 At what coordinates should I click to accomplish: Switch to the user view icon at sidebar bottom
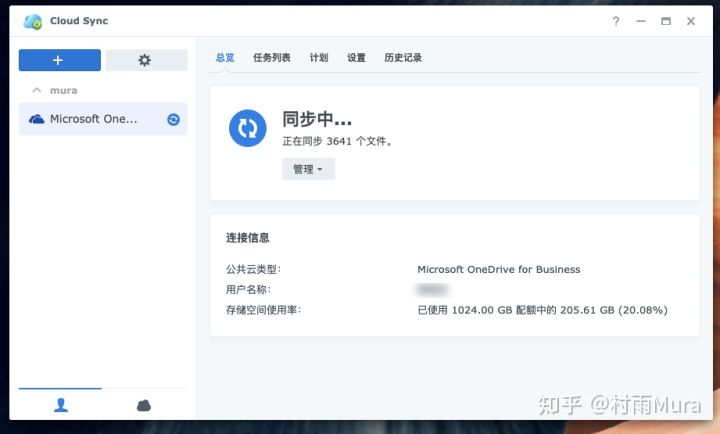click(x=61, y=404)
